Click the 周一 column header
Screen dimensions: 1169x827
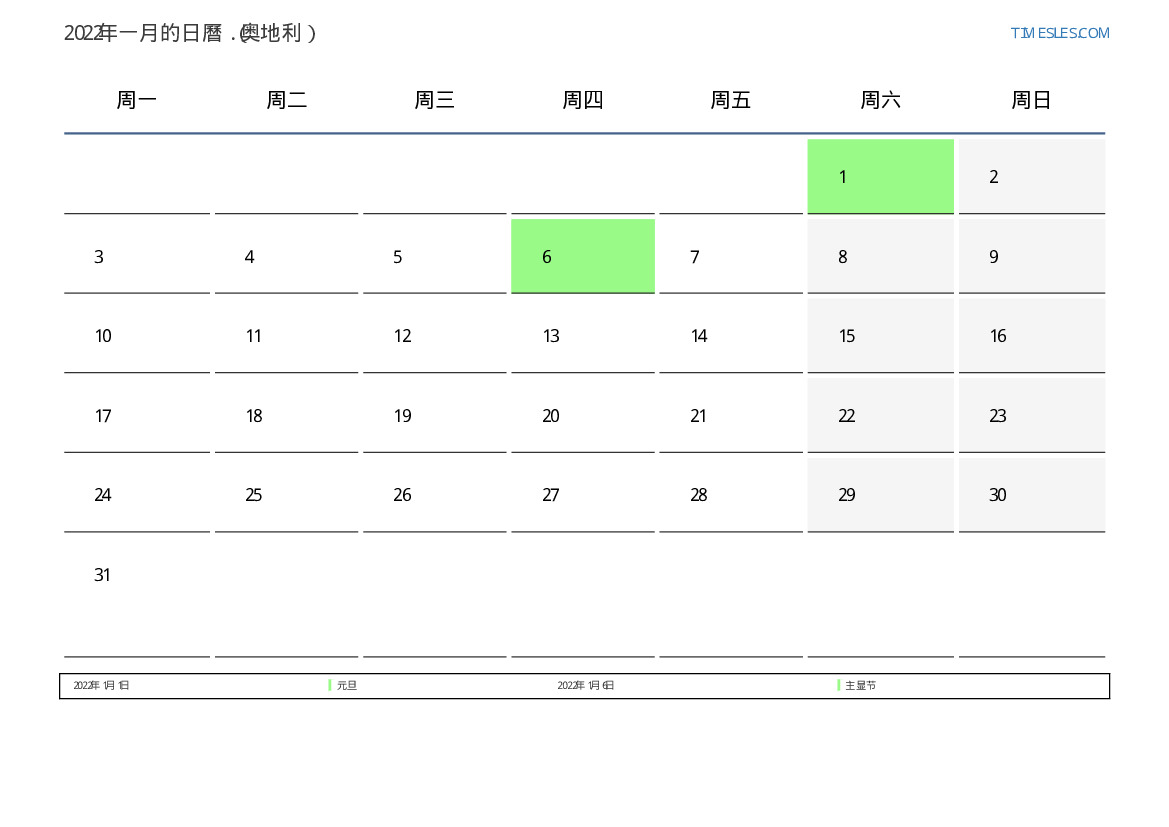pos(137,100)
